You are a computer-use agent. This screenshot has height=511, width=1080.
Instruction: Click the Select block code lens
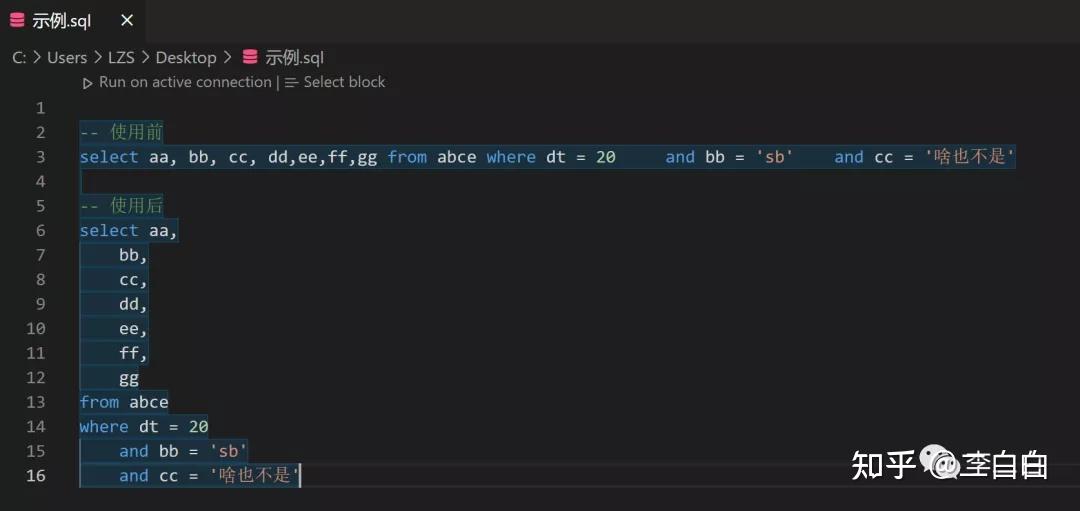344,83
